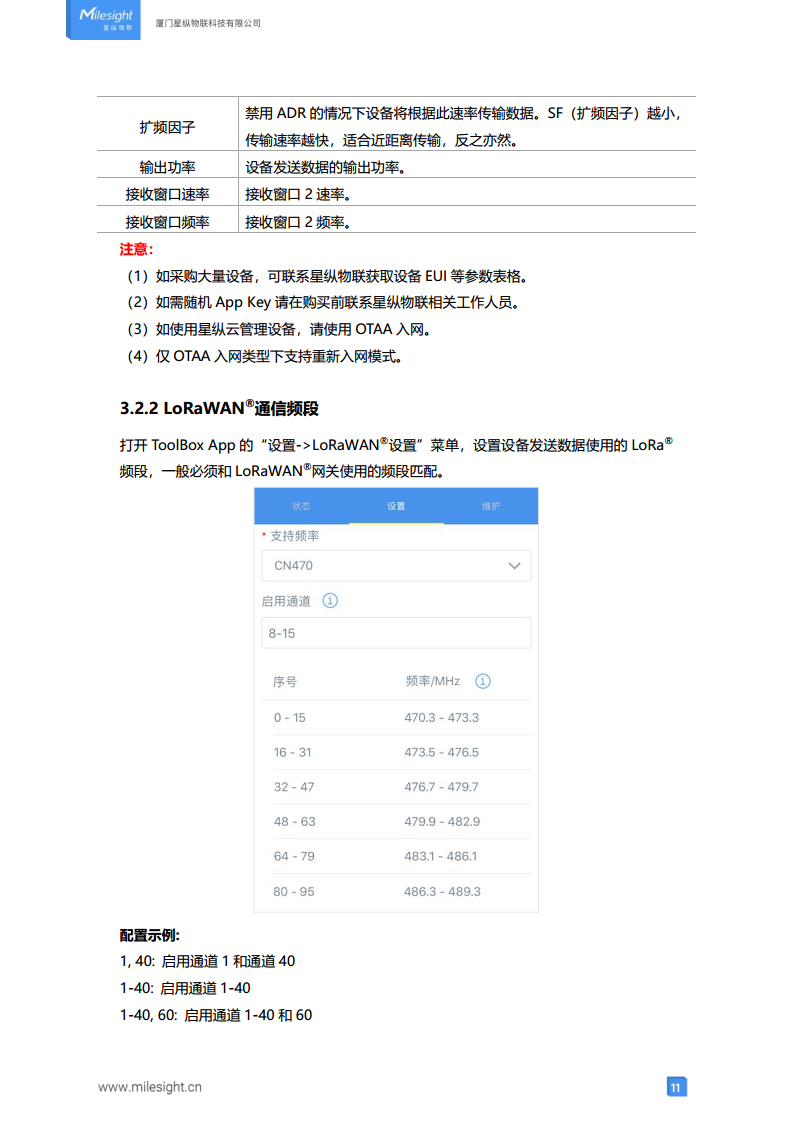Switch to the 维护 tab
This screenshot has width=793, height=1122.
point(491,506)
